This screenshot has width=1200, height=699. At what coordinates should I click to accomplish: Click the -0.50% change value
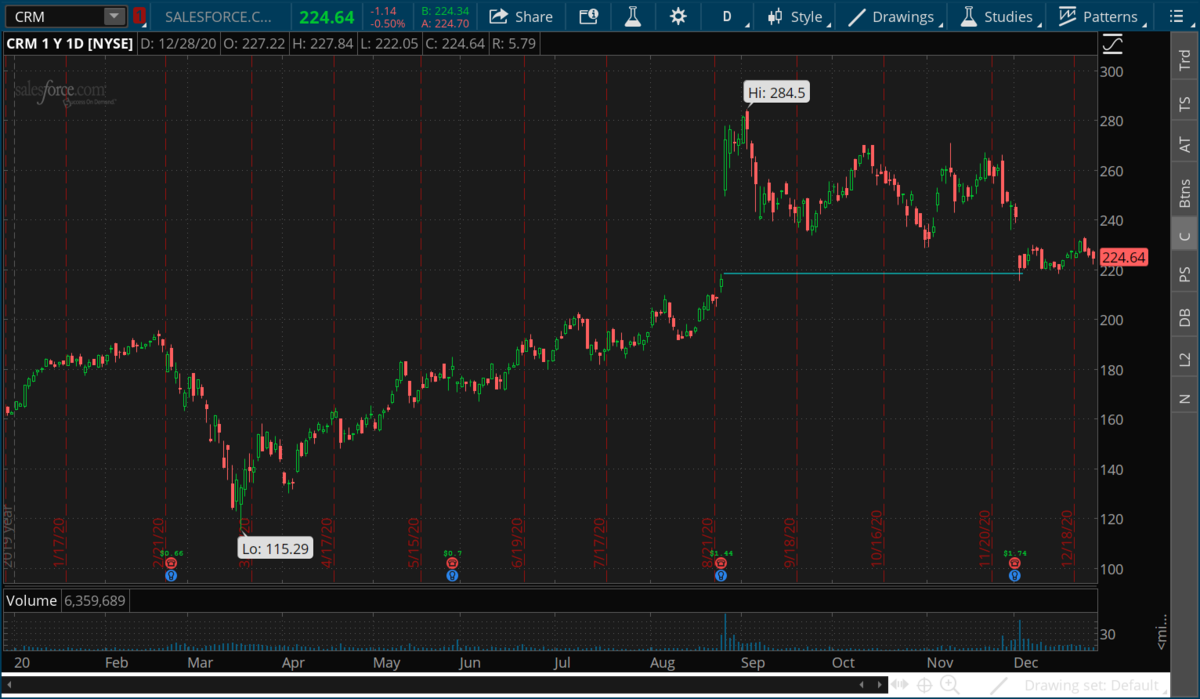[x=389, y=22]
